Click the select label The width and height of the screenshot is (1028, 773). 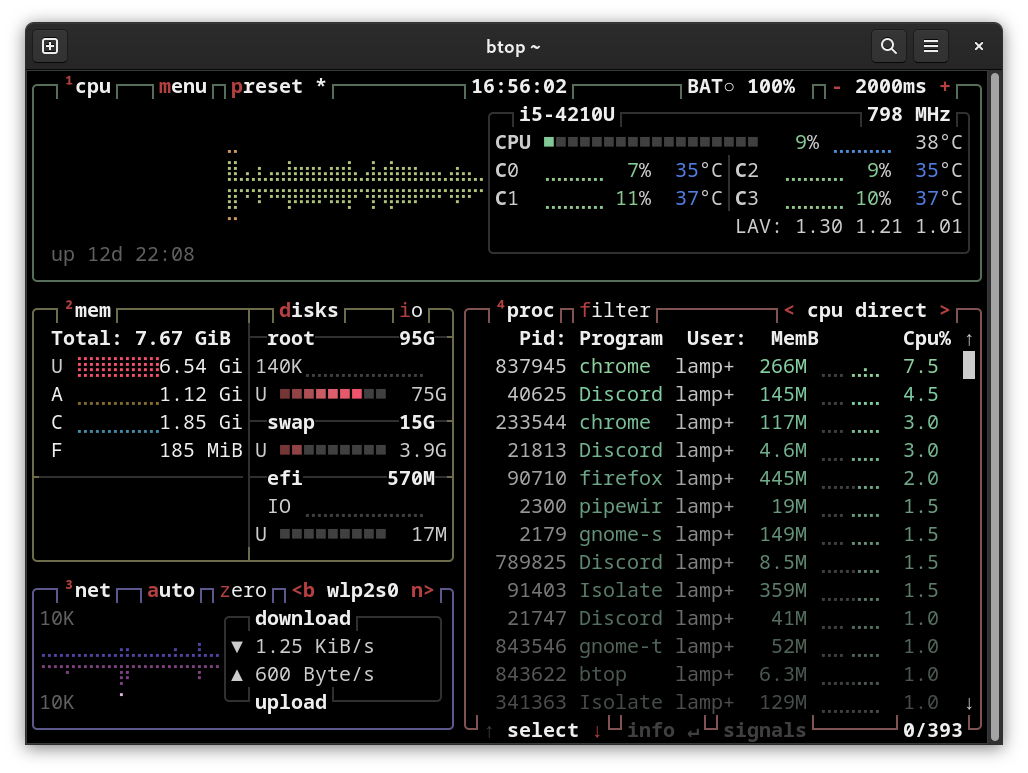[x=543, y=730]
